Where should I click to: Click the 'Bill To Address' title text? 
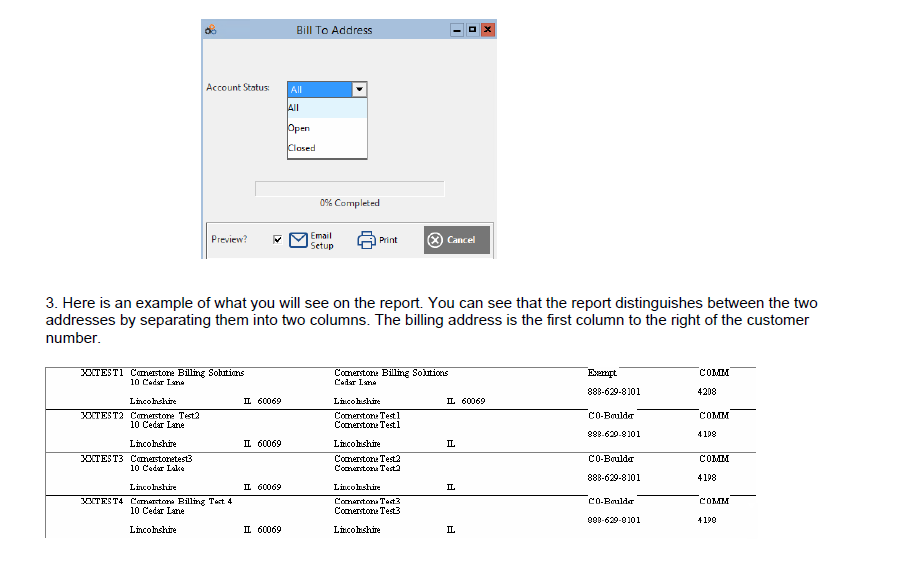tap(334, 30)
